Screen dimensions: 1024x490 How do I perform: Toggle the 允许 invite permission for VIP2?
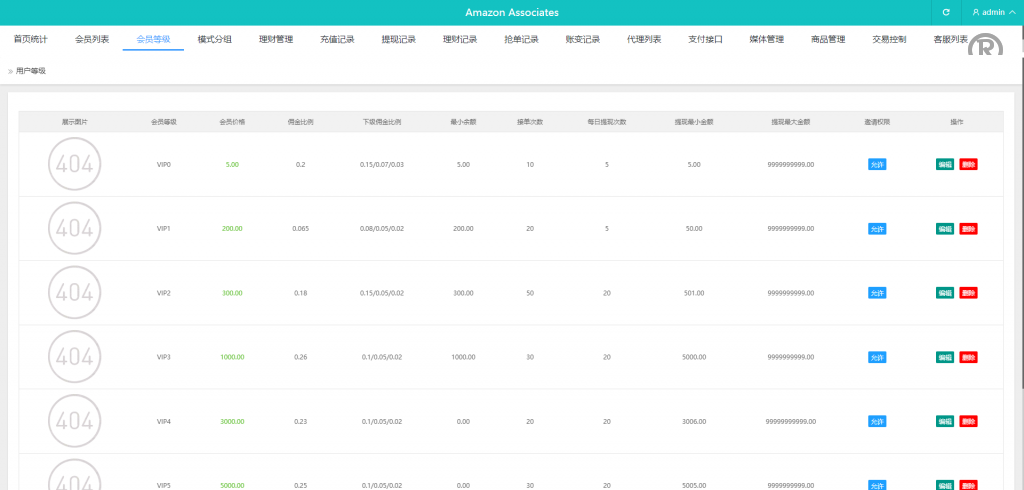click(x=877, y=293)
